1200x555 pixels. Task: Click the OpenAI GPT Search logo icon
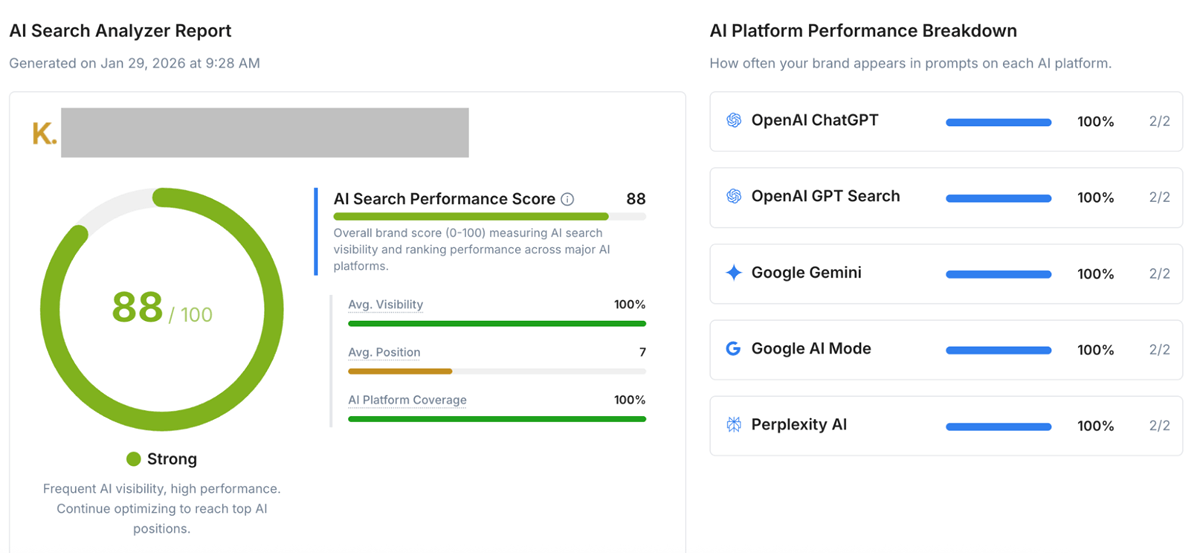pyautogui.click(x=734, y=196)
